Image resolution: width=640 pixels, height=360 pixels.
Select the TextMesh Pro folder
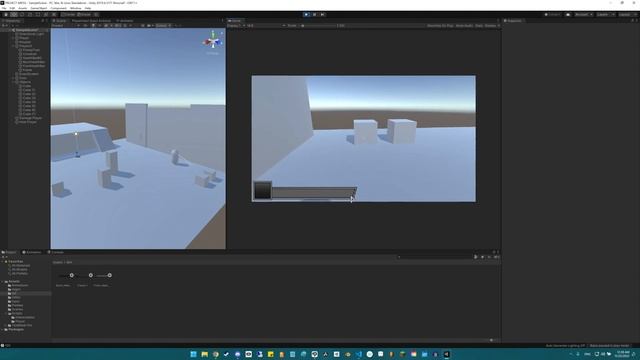22,325
